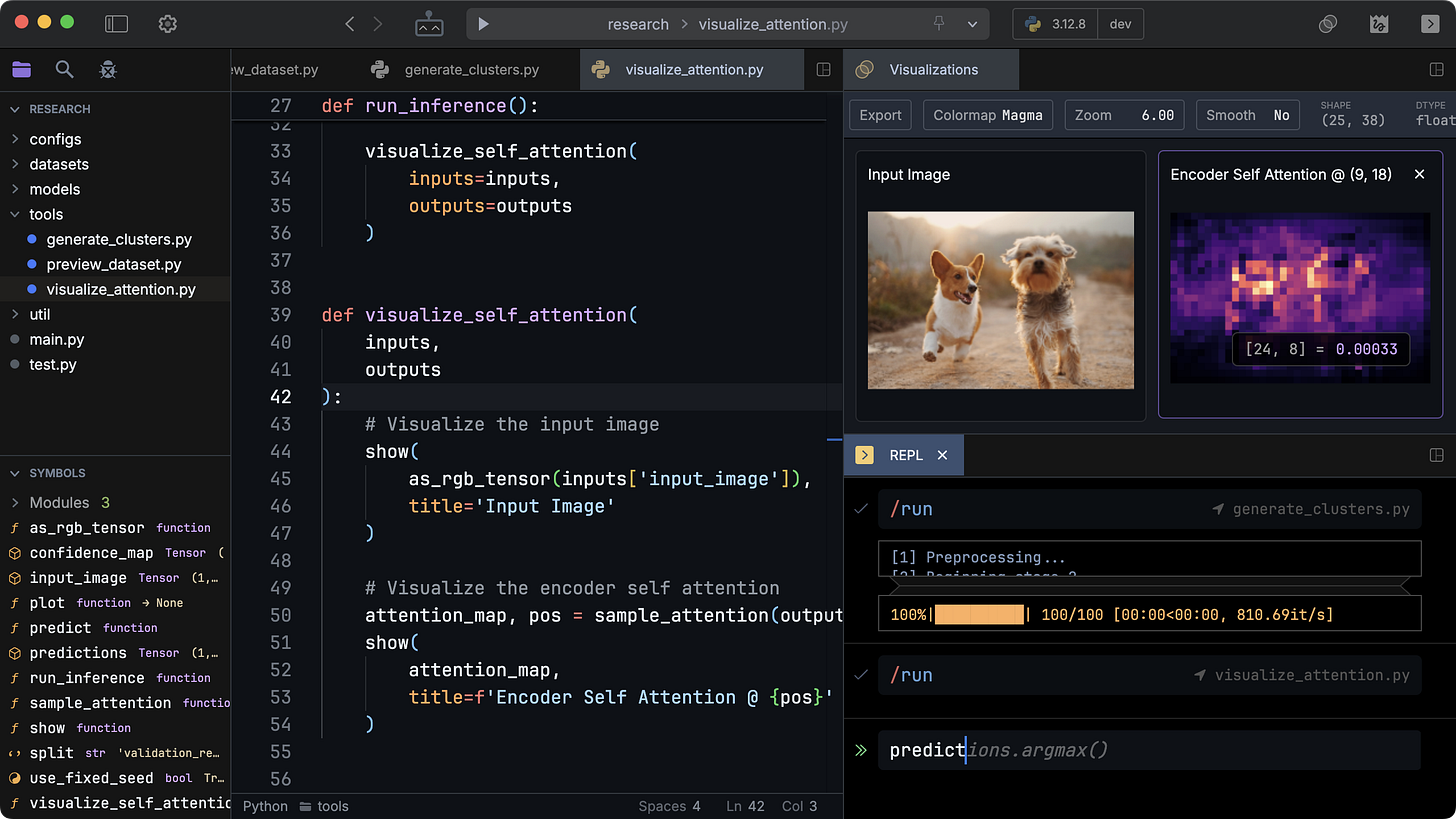Screen dimensions: 1456x819
Task: Toggle Smooth option set to No
Action: click(1247, 115)
